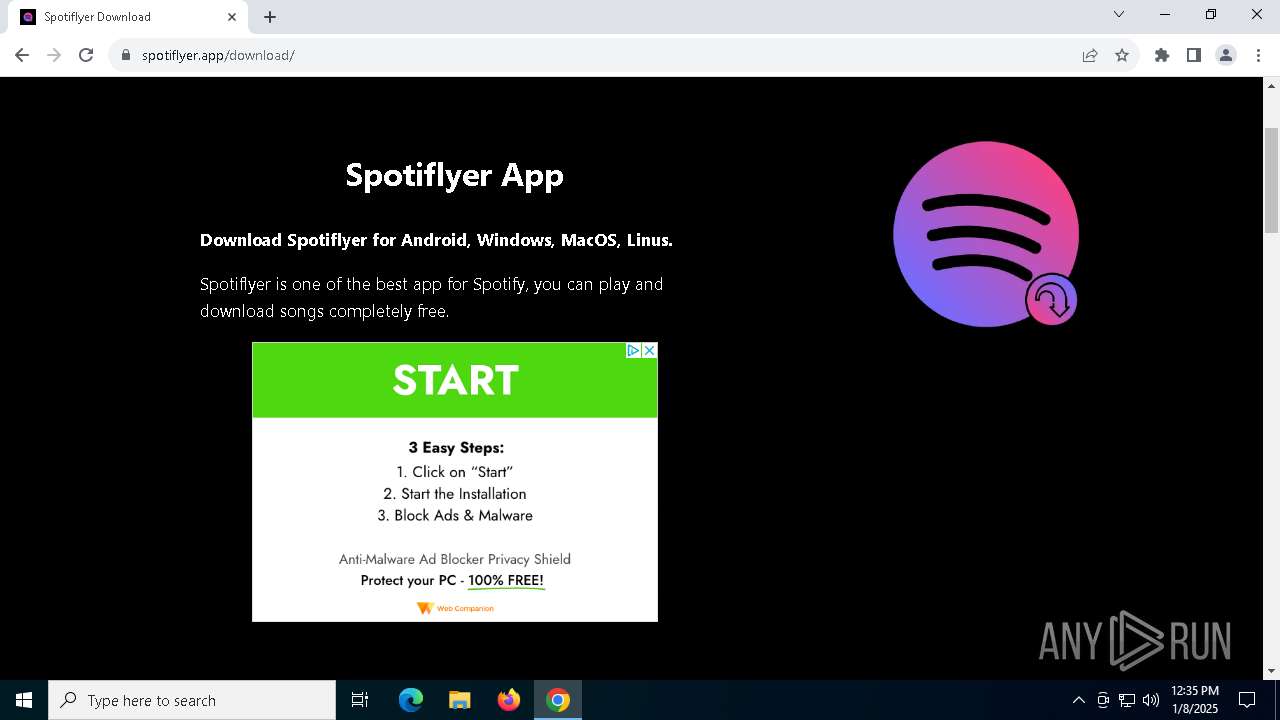1280x720 pixels.
Task: Click the green START ad banner
Action: click(455, 380)
